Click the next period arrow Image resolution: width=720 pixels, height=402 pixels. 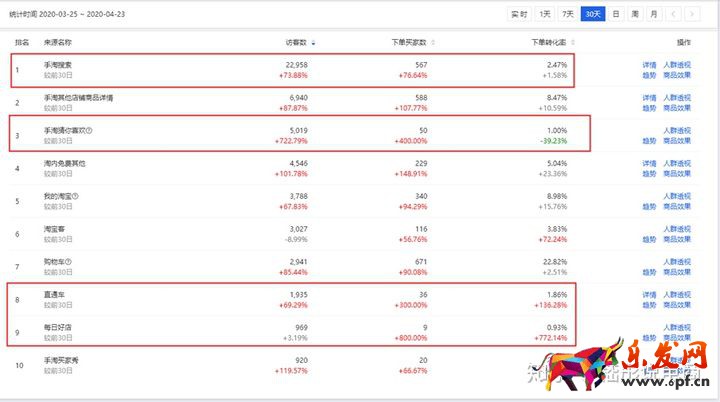(x=693, y=14)
